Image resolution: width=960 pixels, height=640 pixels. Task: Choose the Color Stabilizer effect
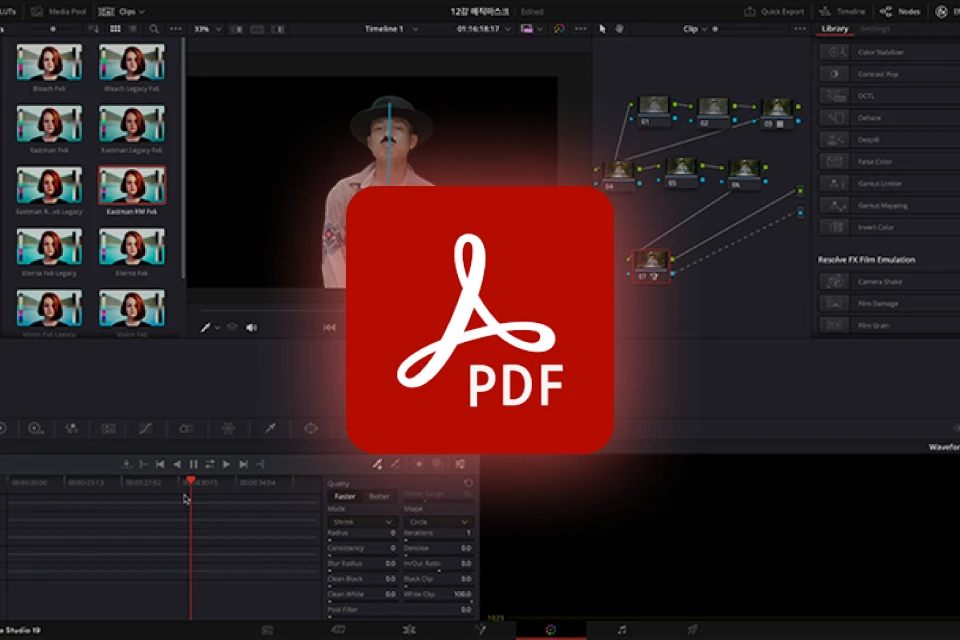(889, 52)
